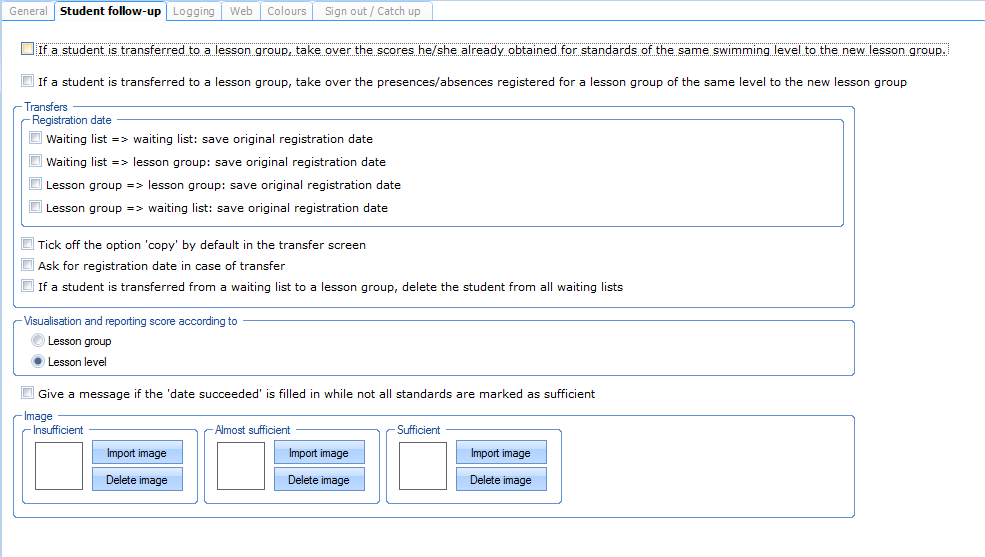This screenshot has height=557, width=985.
Task: Enable 'Waiting list => lesson group' date saving
Action: coord(36,162)
